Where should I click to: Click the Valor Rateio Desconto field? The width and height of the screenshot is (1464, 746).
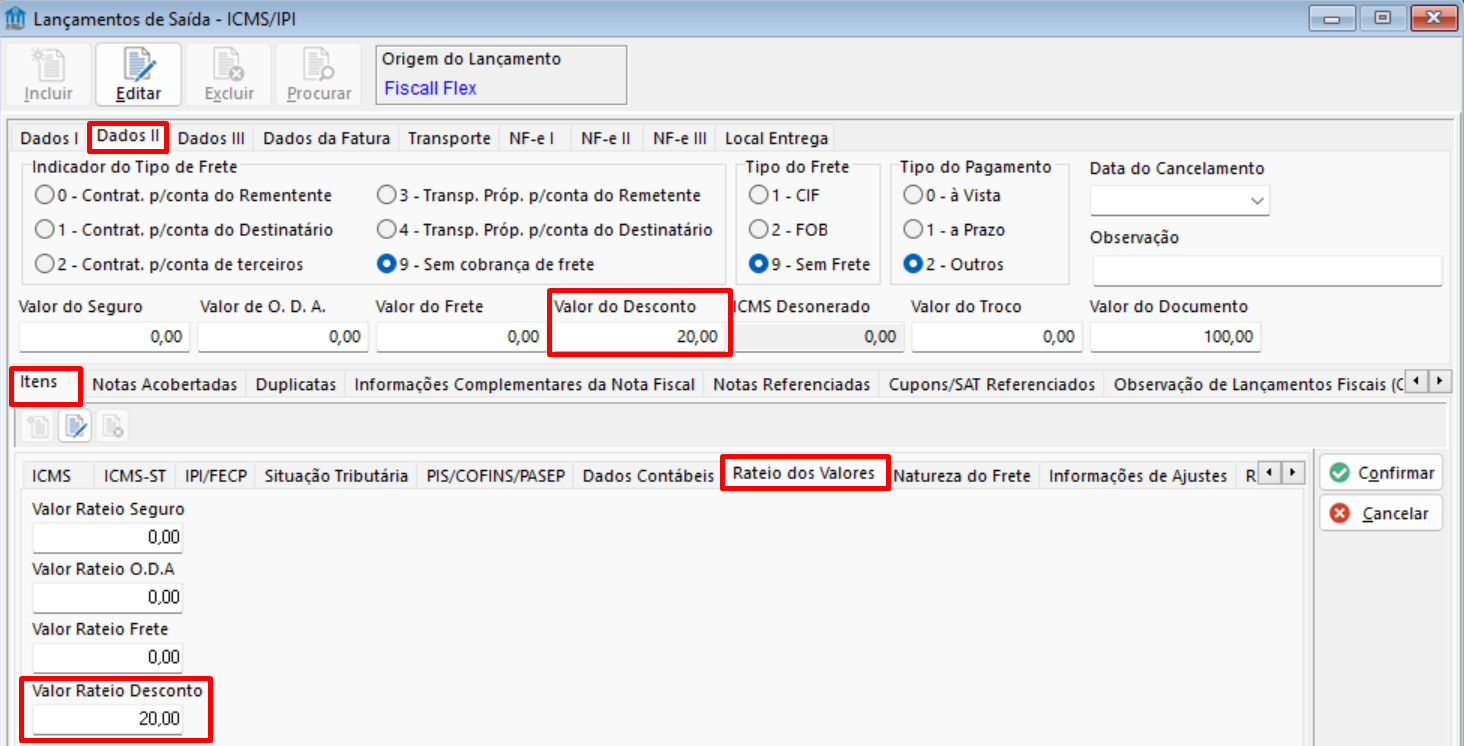pyautogui.click(x=107, y=719)
